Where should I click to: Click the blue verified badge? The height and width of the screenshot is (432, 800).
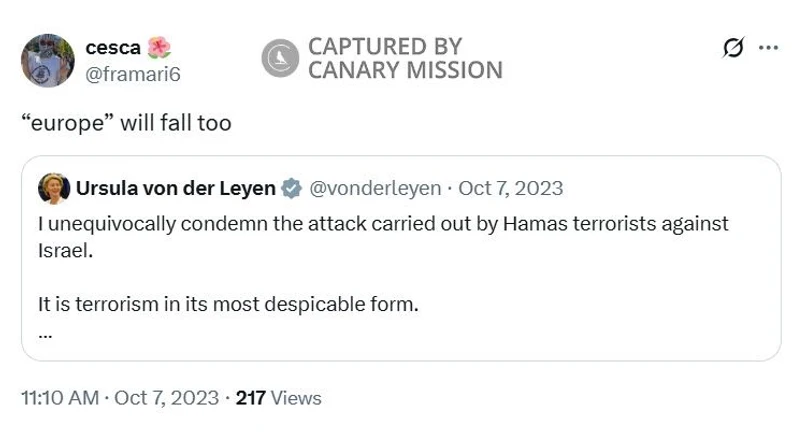click(291, 188)
